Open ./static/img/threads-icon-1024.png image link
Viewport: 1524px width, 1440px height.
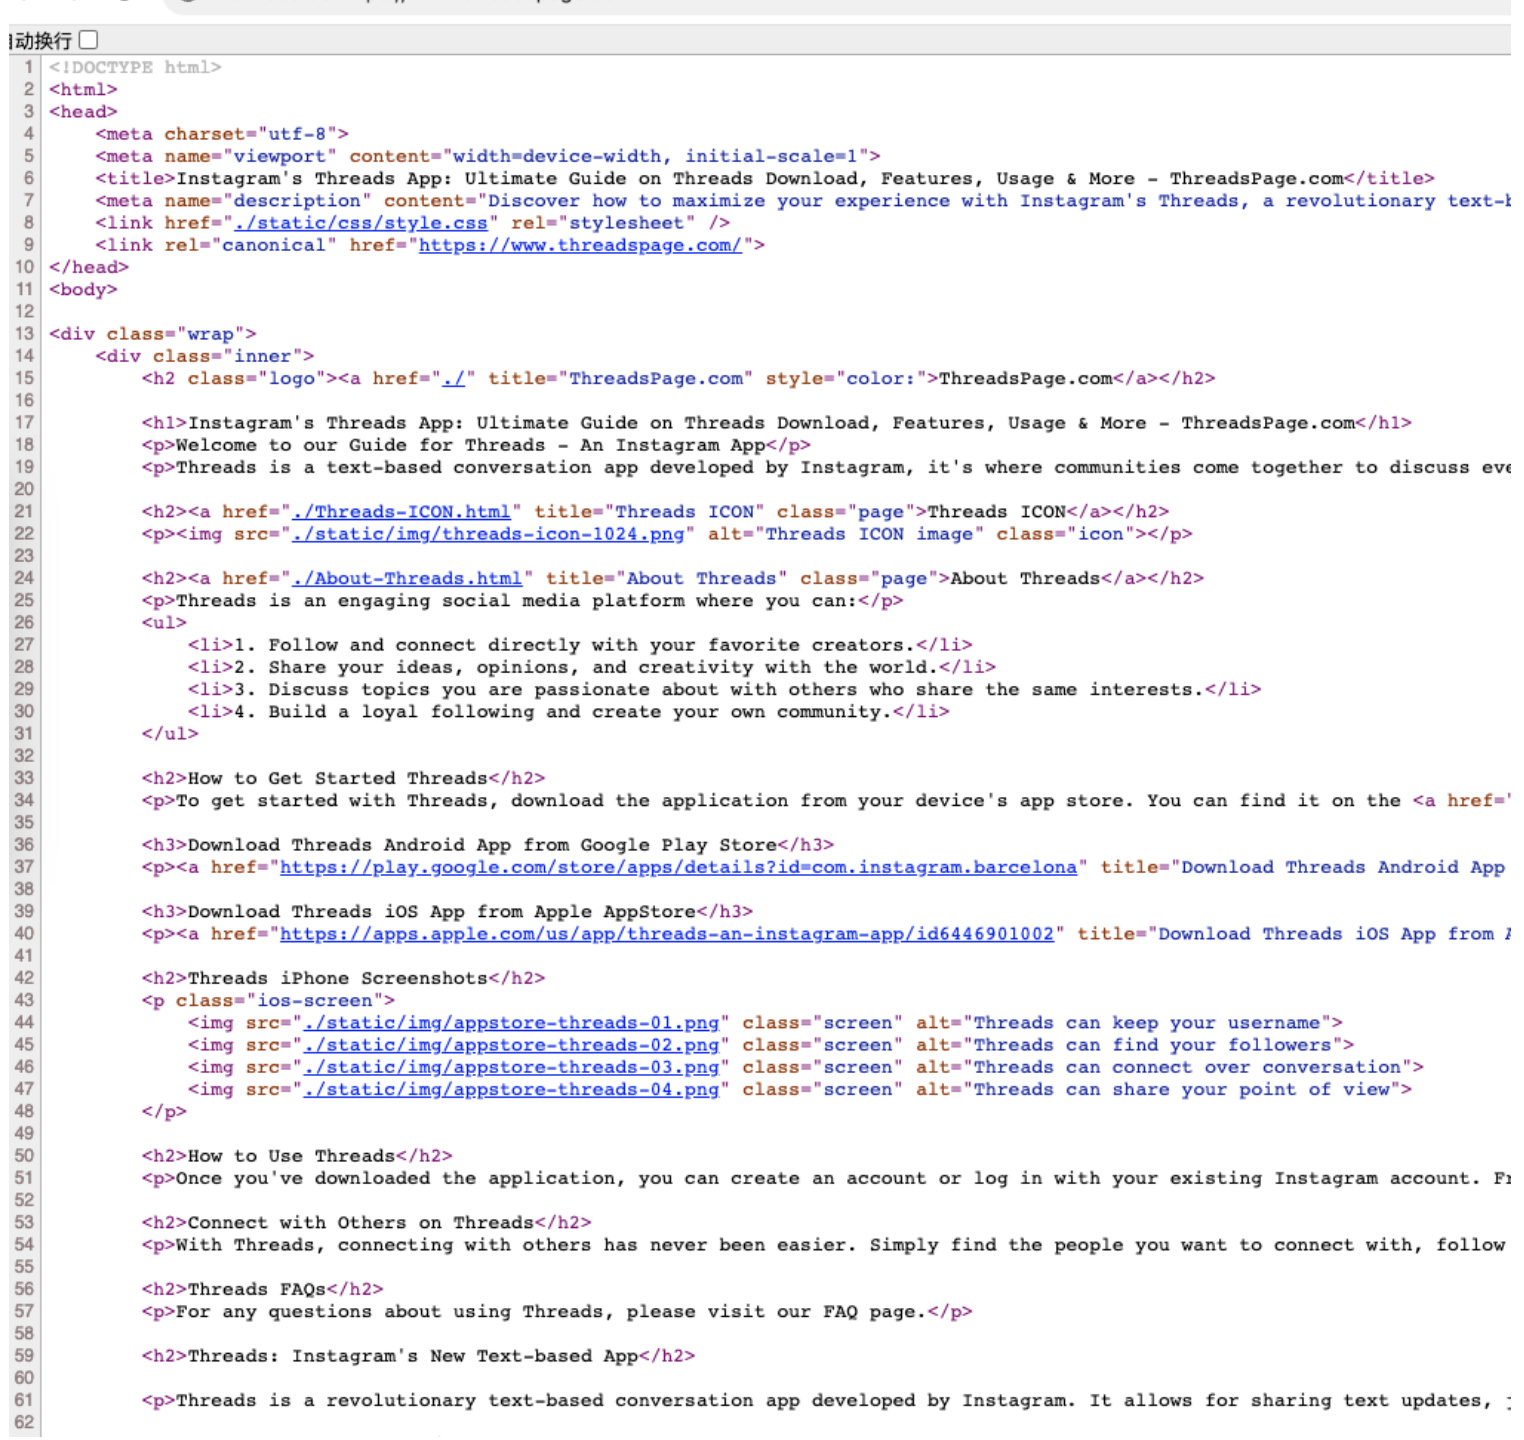point(488,534)
